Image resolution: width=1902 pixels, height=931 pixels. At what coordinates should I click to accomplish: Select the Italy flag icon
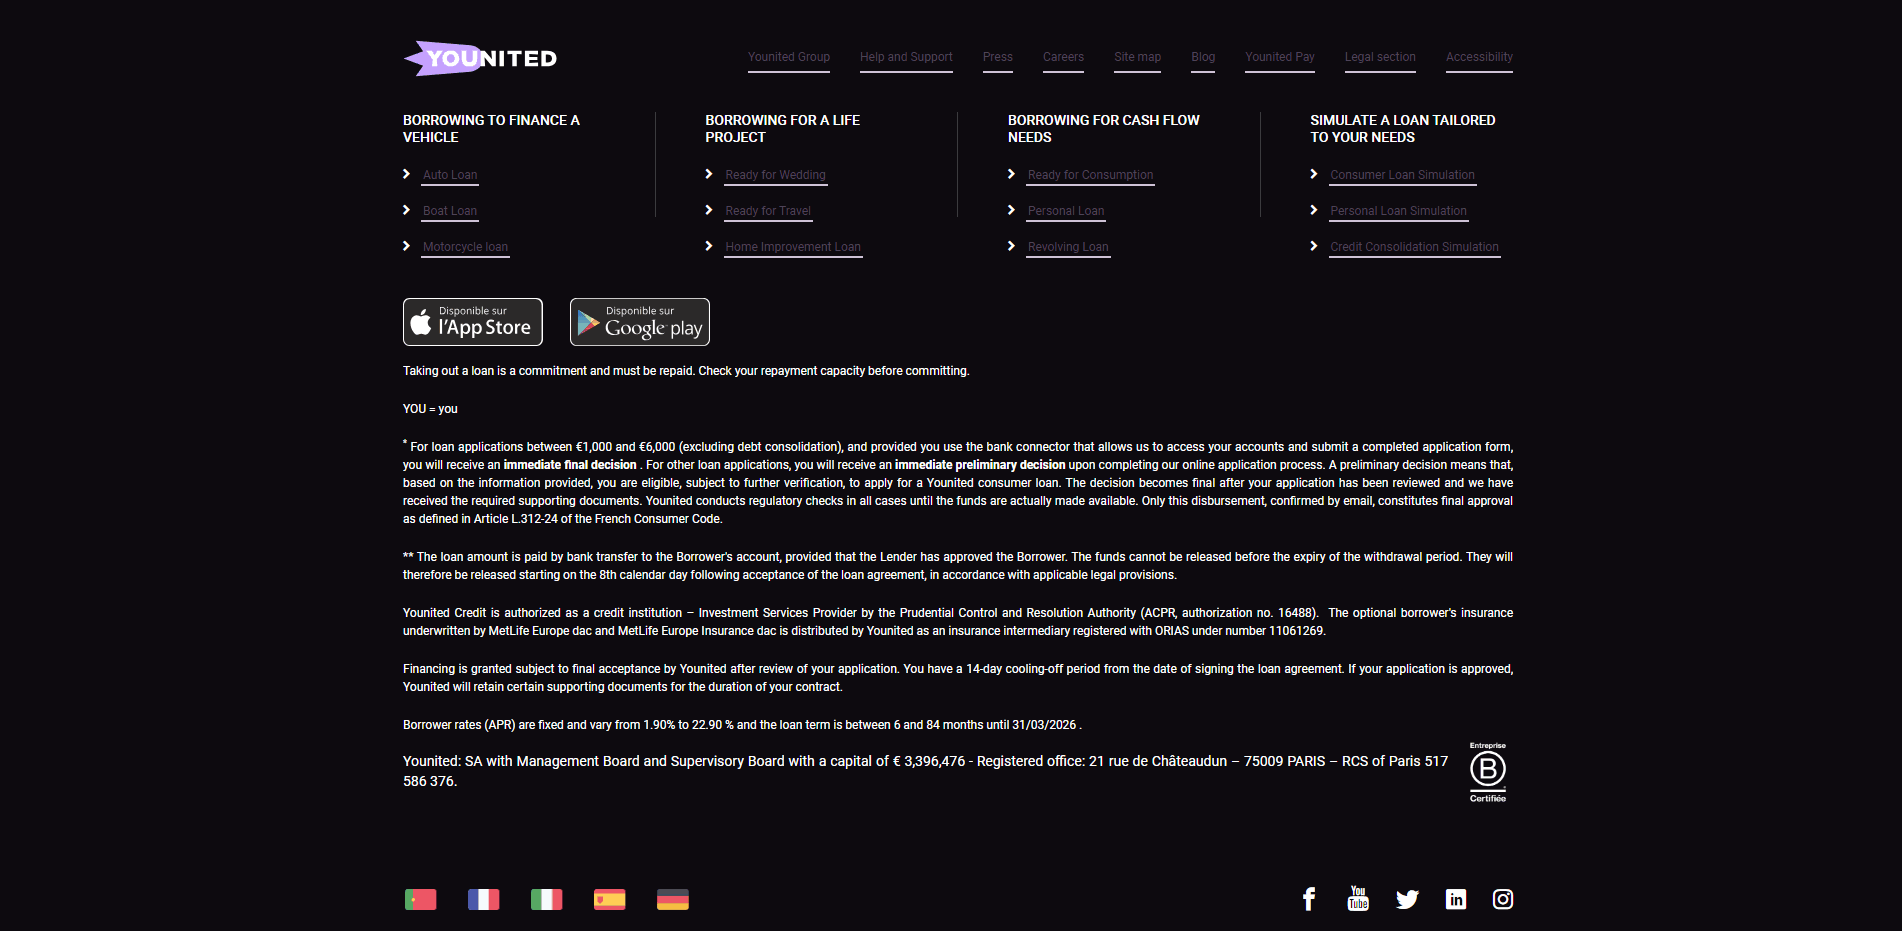point(547,899)
